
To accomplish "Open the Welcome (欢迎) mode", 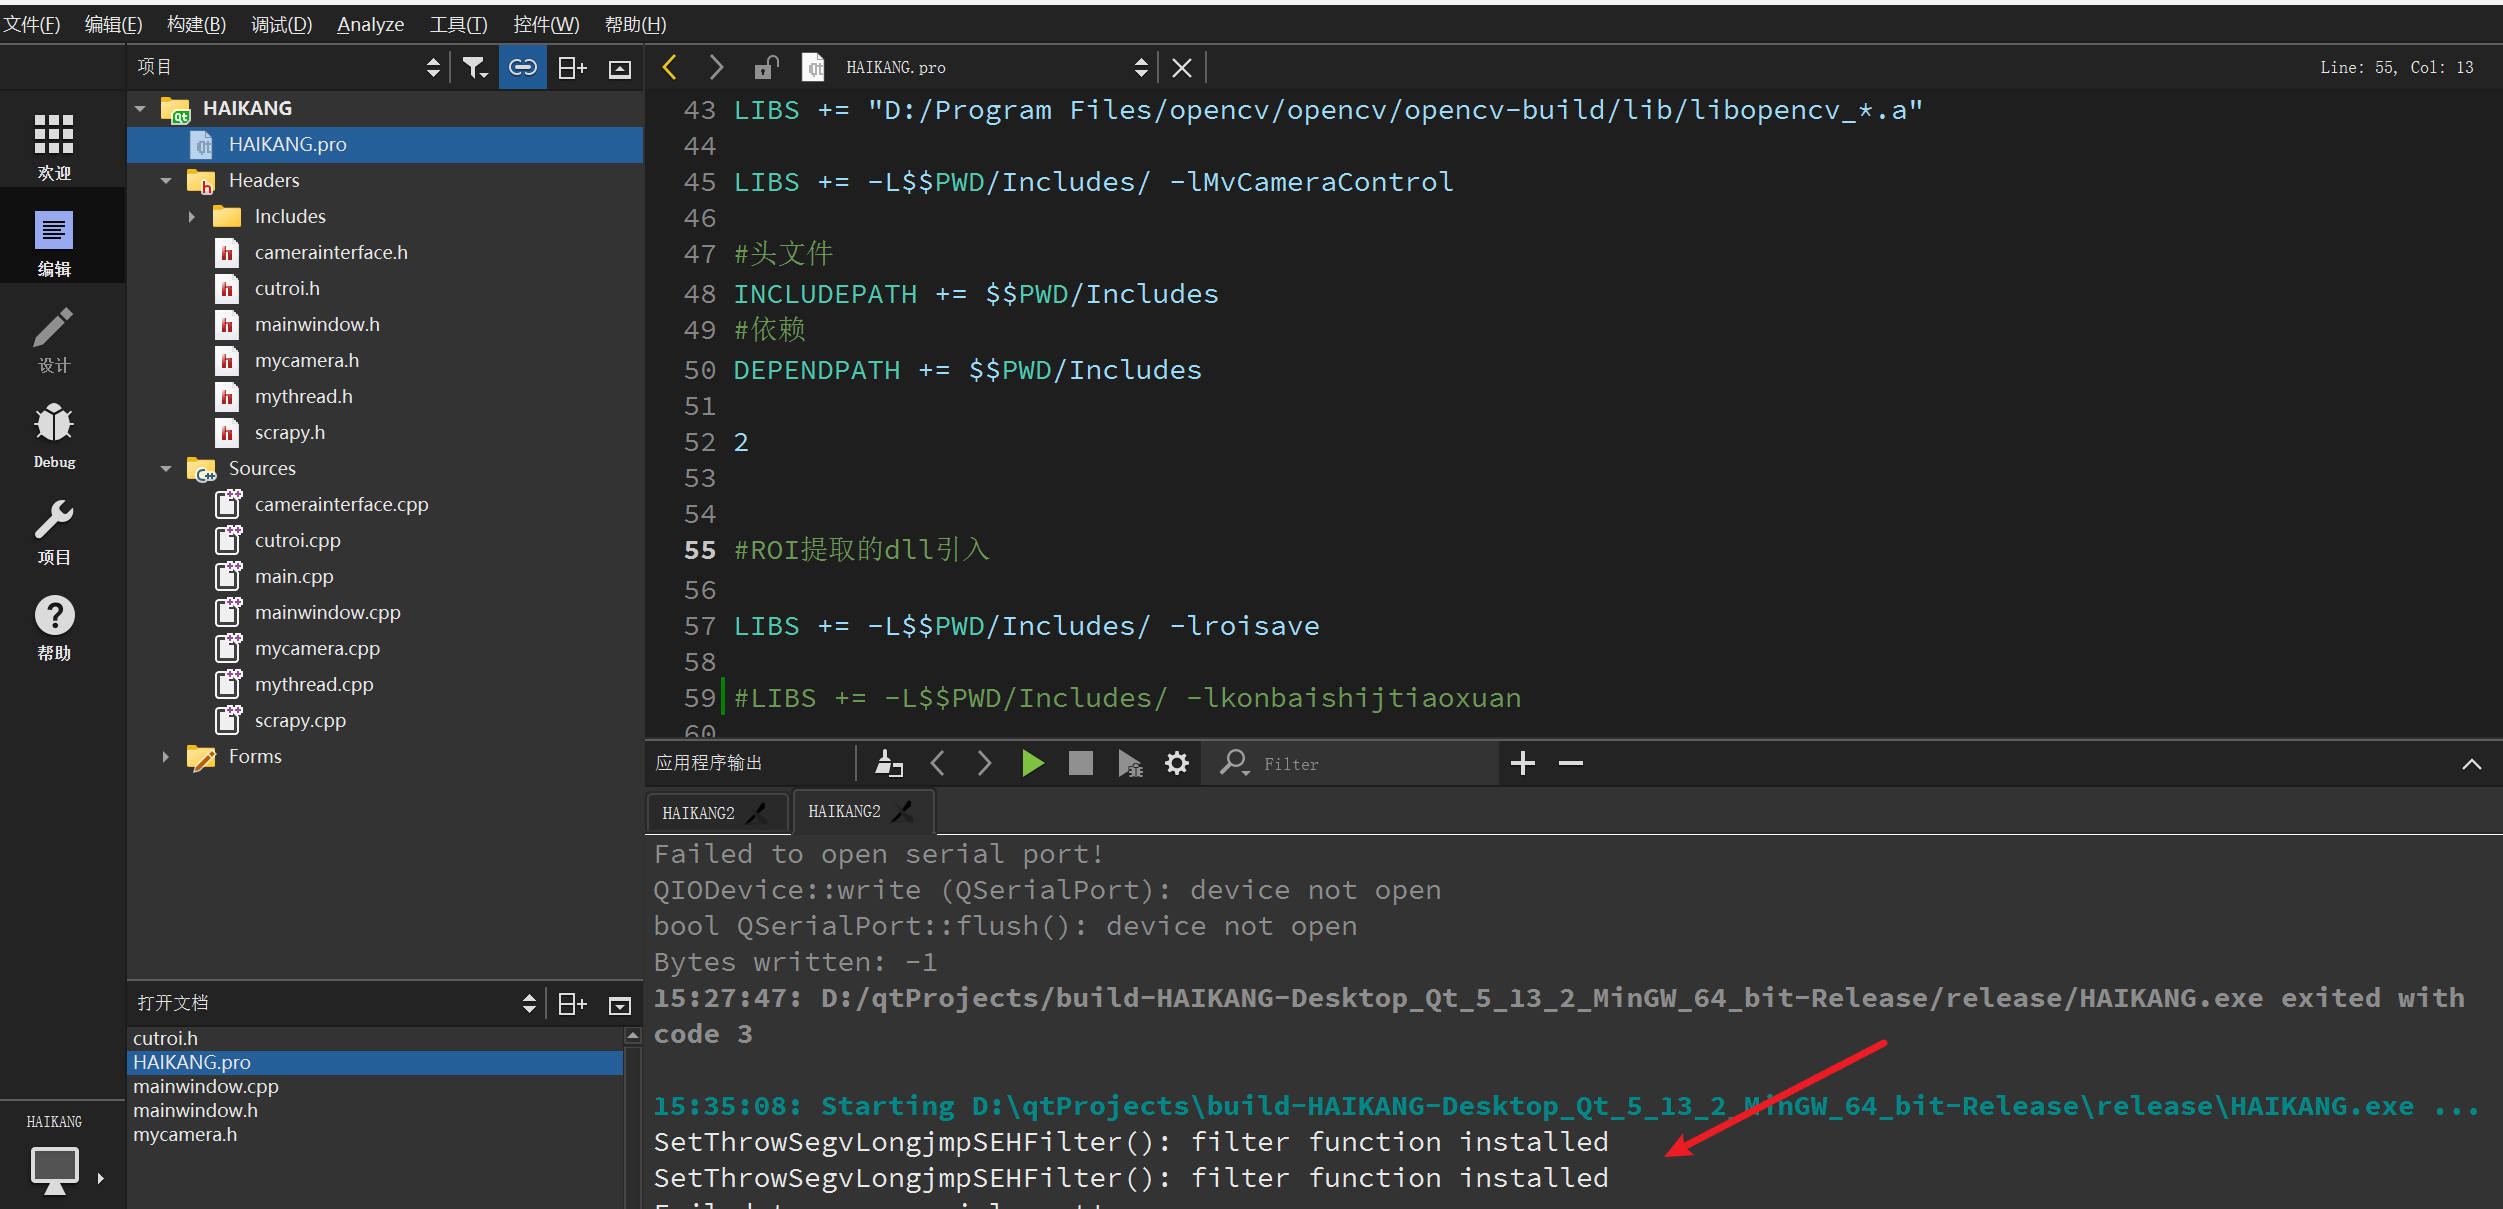I will [54, 146].
